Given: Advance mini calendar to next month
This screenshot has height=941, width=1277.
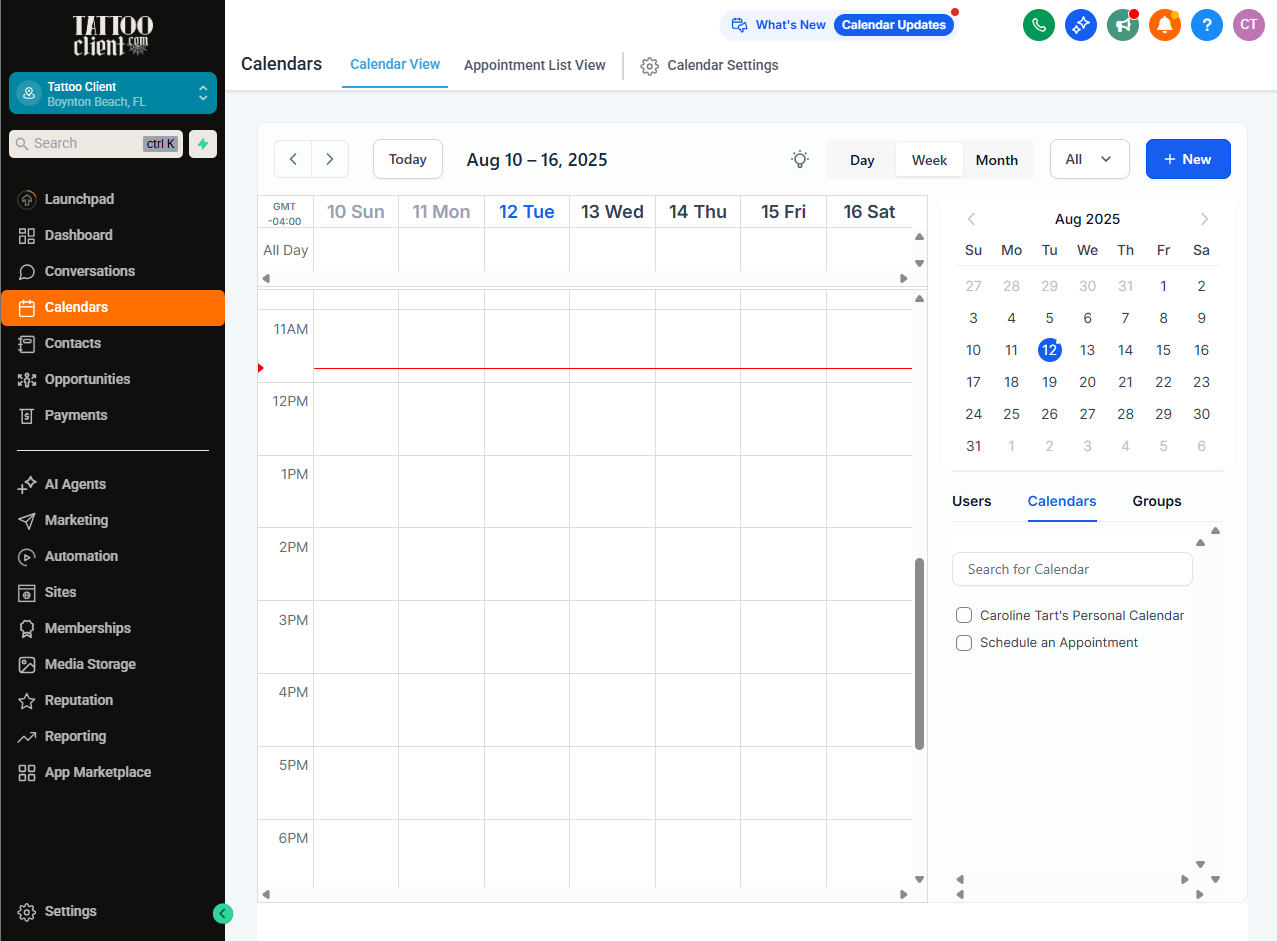Looking at the screenshot, I should 1204,219.
